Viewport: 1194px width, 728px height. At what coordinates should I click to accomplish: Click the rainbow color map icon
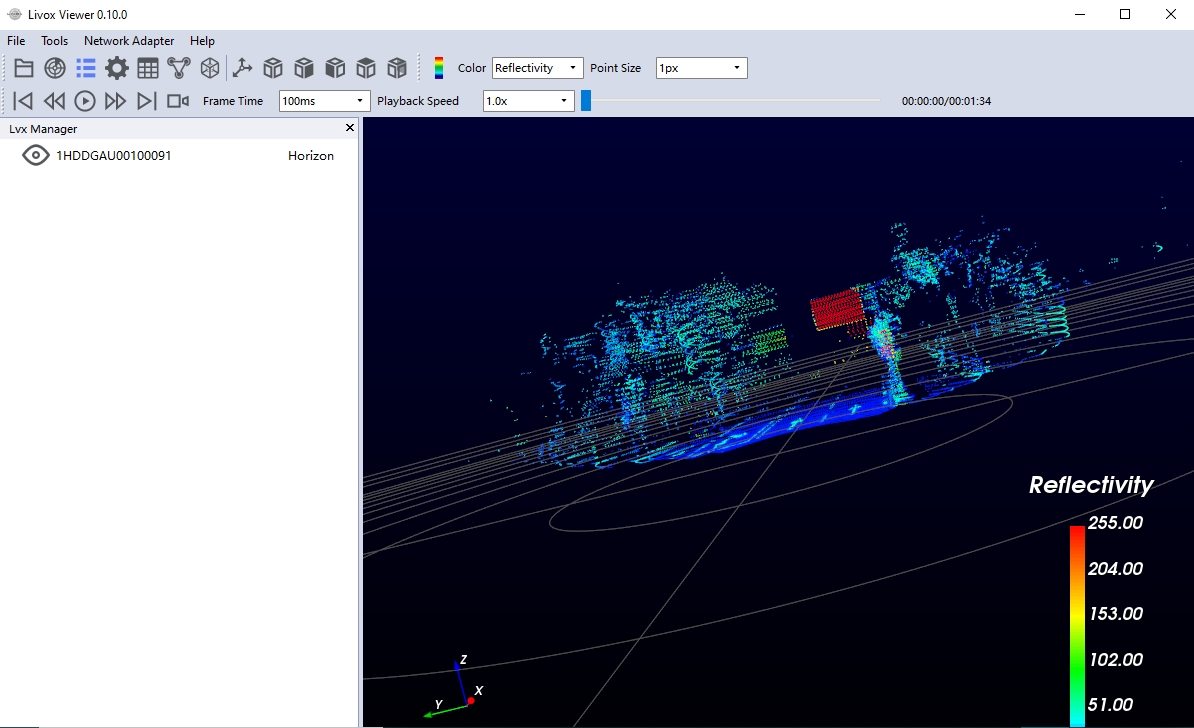[439, 68]
